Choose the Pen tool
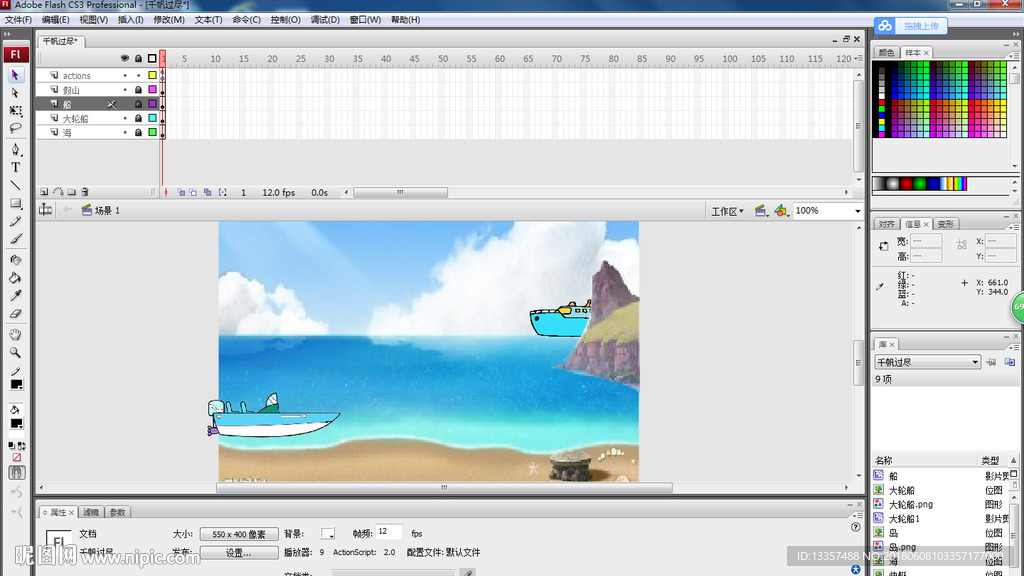The width and height of the screenshot is (1024, 576). tap(15, 149)
